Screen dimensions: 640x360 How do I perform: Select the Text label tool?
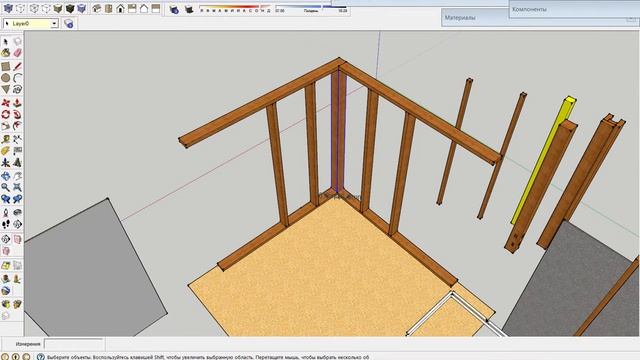[17, 151]
